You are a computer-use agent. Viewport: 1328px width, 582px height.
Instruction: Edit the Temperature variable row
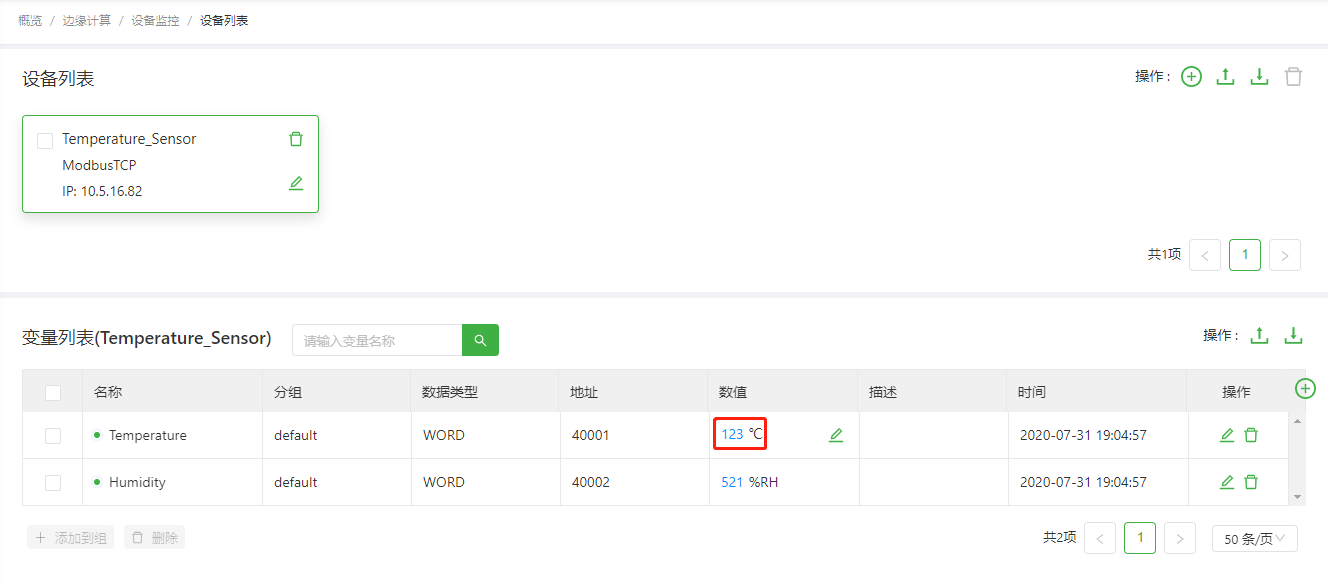click(1227, 435)
